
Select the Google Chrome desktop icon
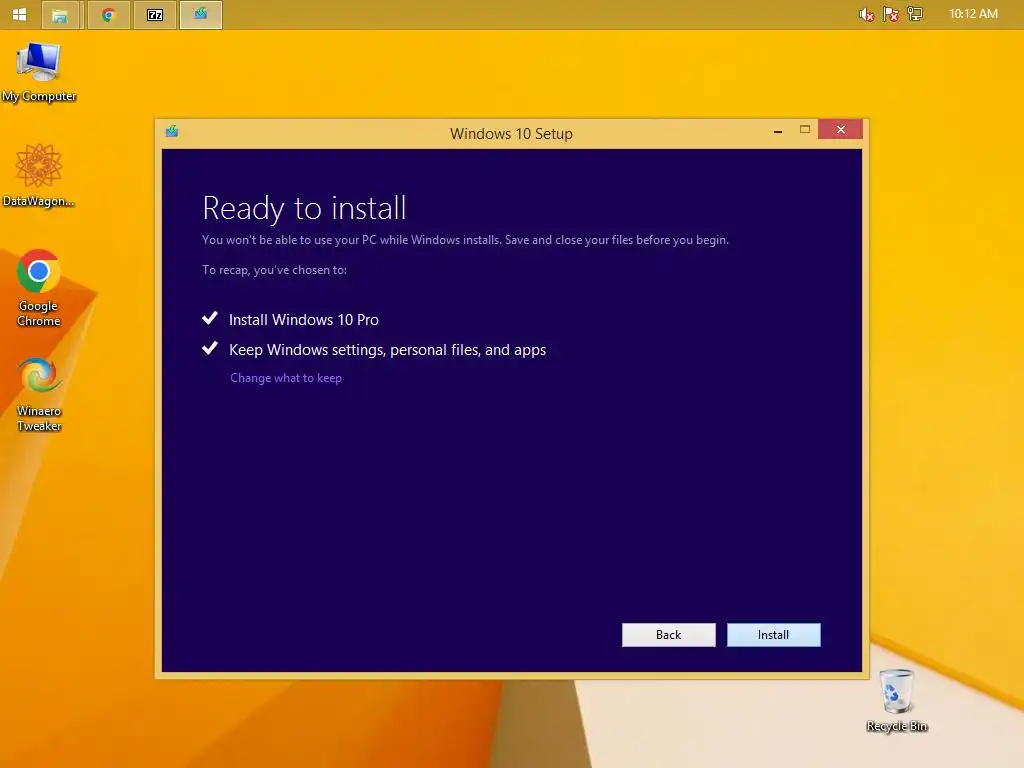pyautogui.click(x=39, y=287)
